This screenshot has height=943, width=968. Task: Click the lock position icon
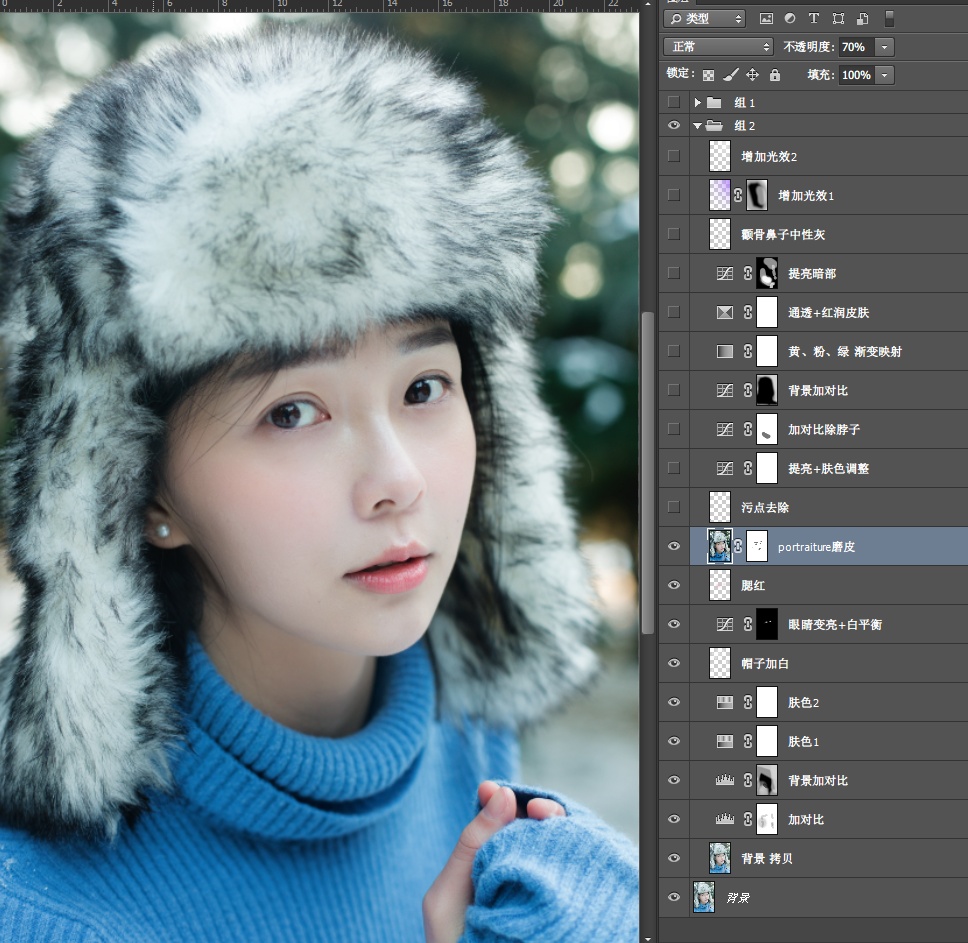[x=752, y=75]
